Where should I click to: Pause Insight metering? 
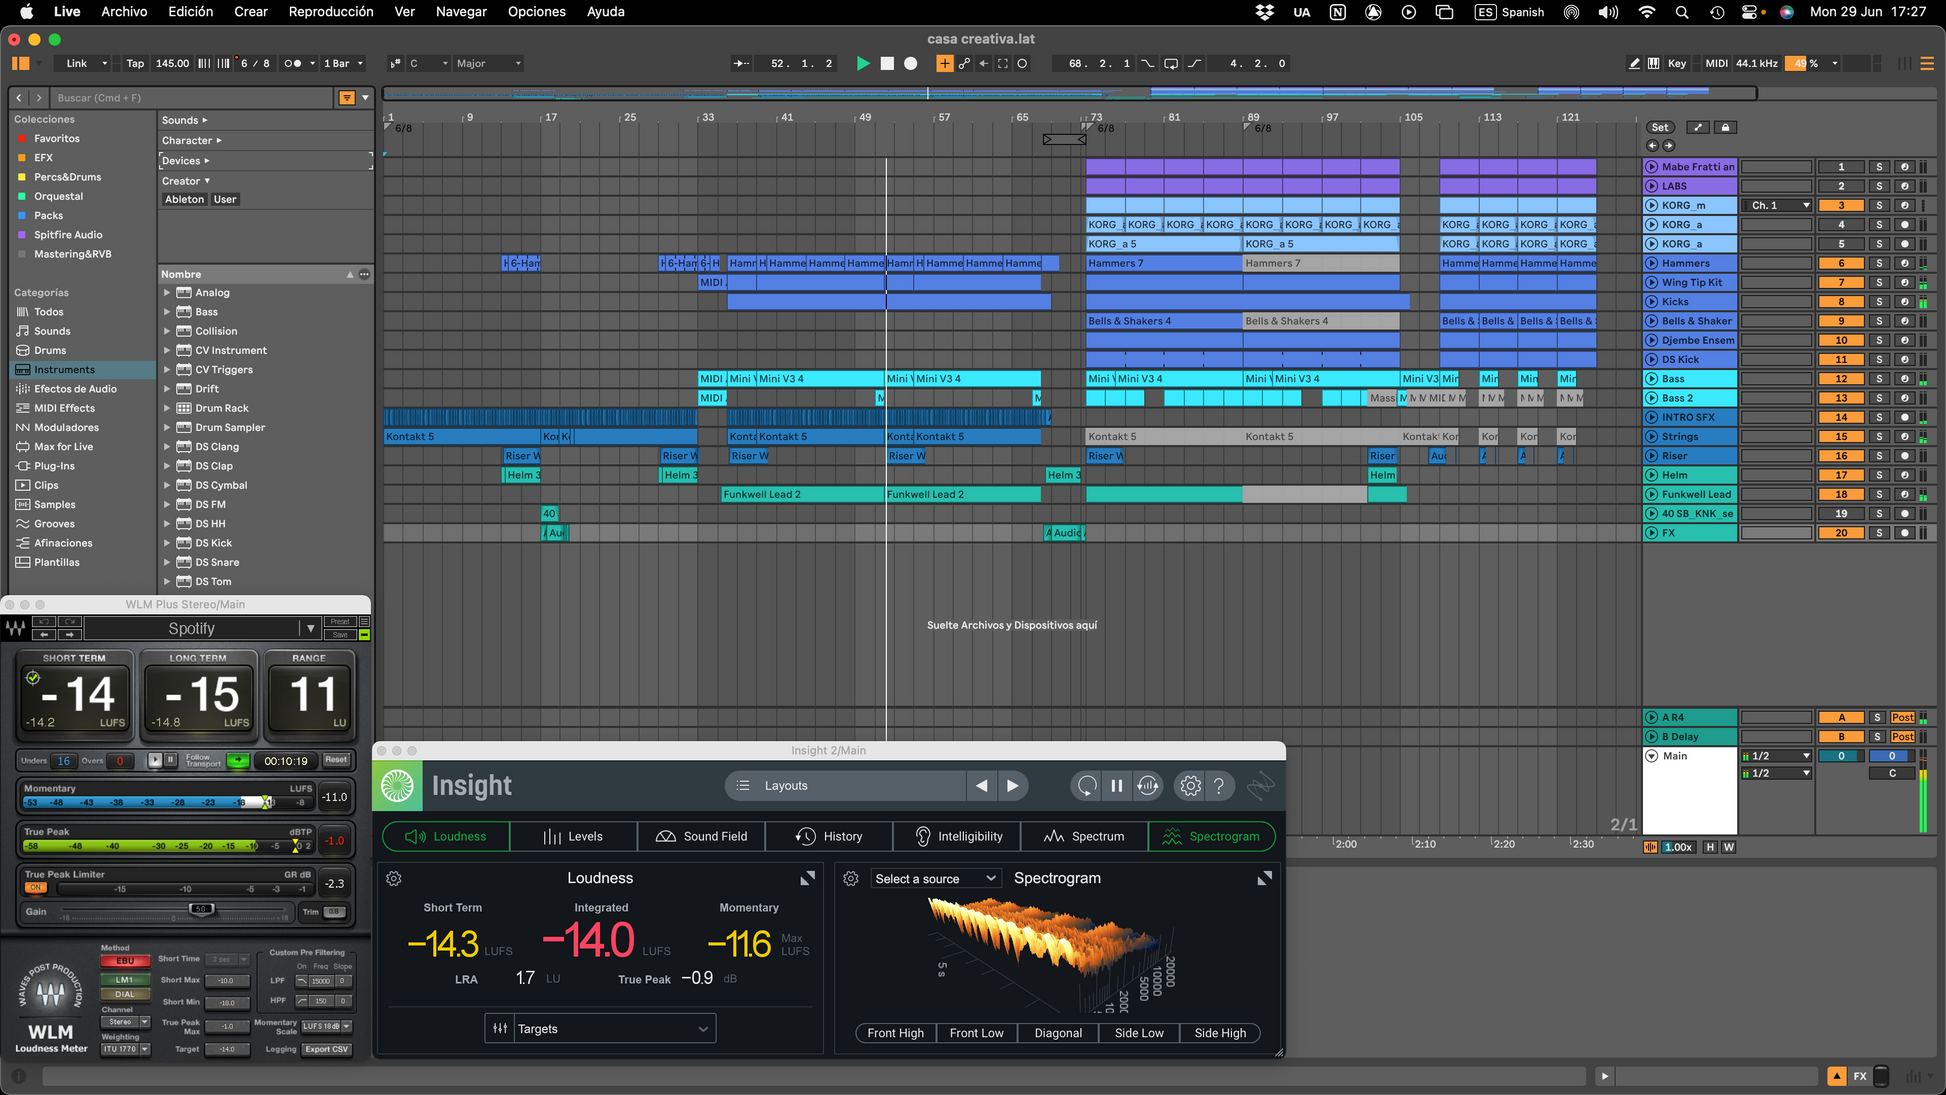pyautogui.click(x=1117, y=785)
